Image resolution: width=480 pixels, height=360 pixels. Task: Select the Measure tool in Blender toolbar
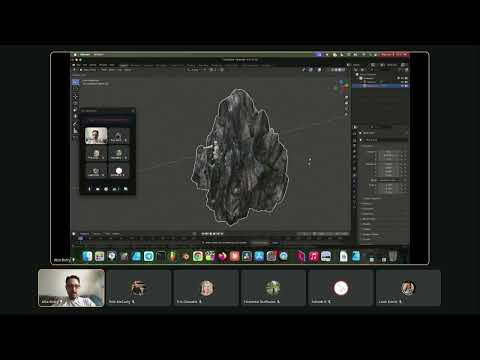click(x=76, y=131)
